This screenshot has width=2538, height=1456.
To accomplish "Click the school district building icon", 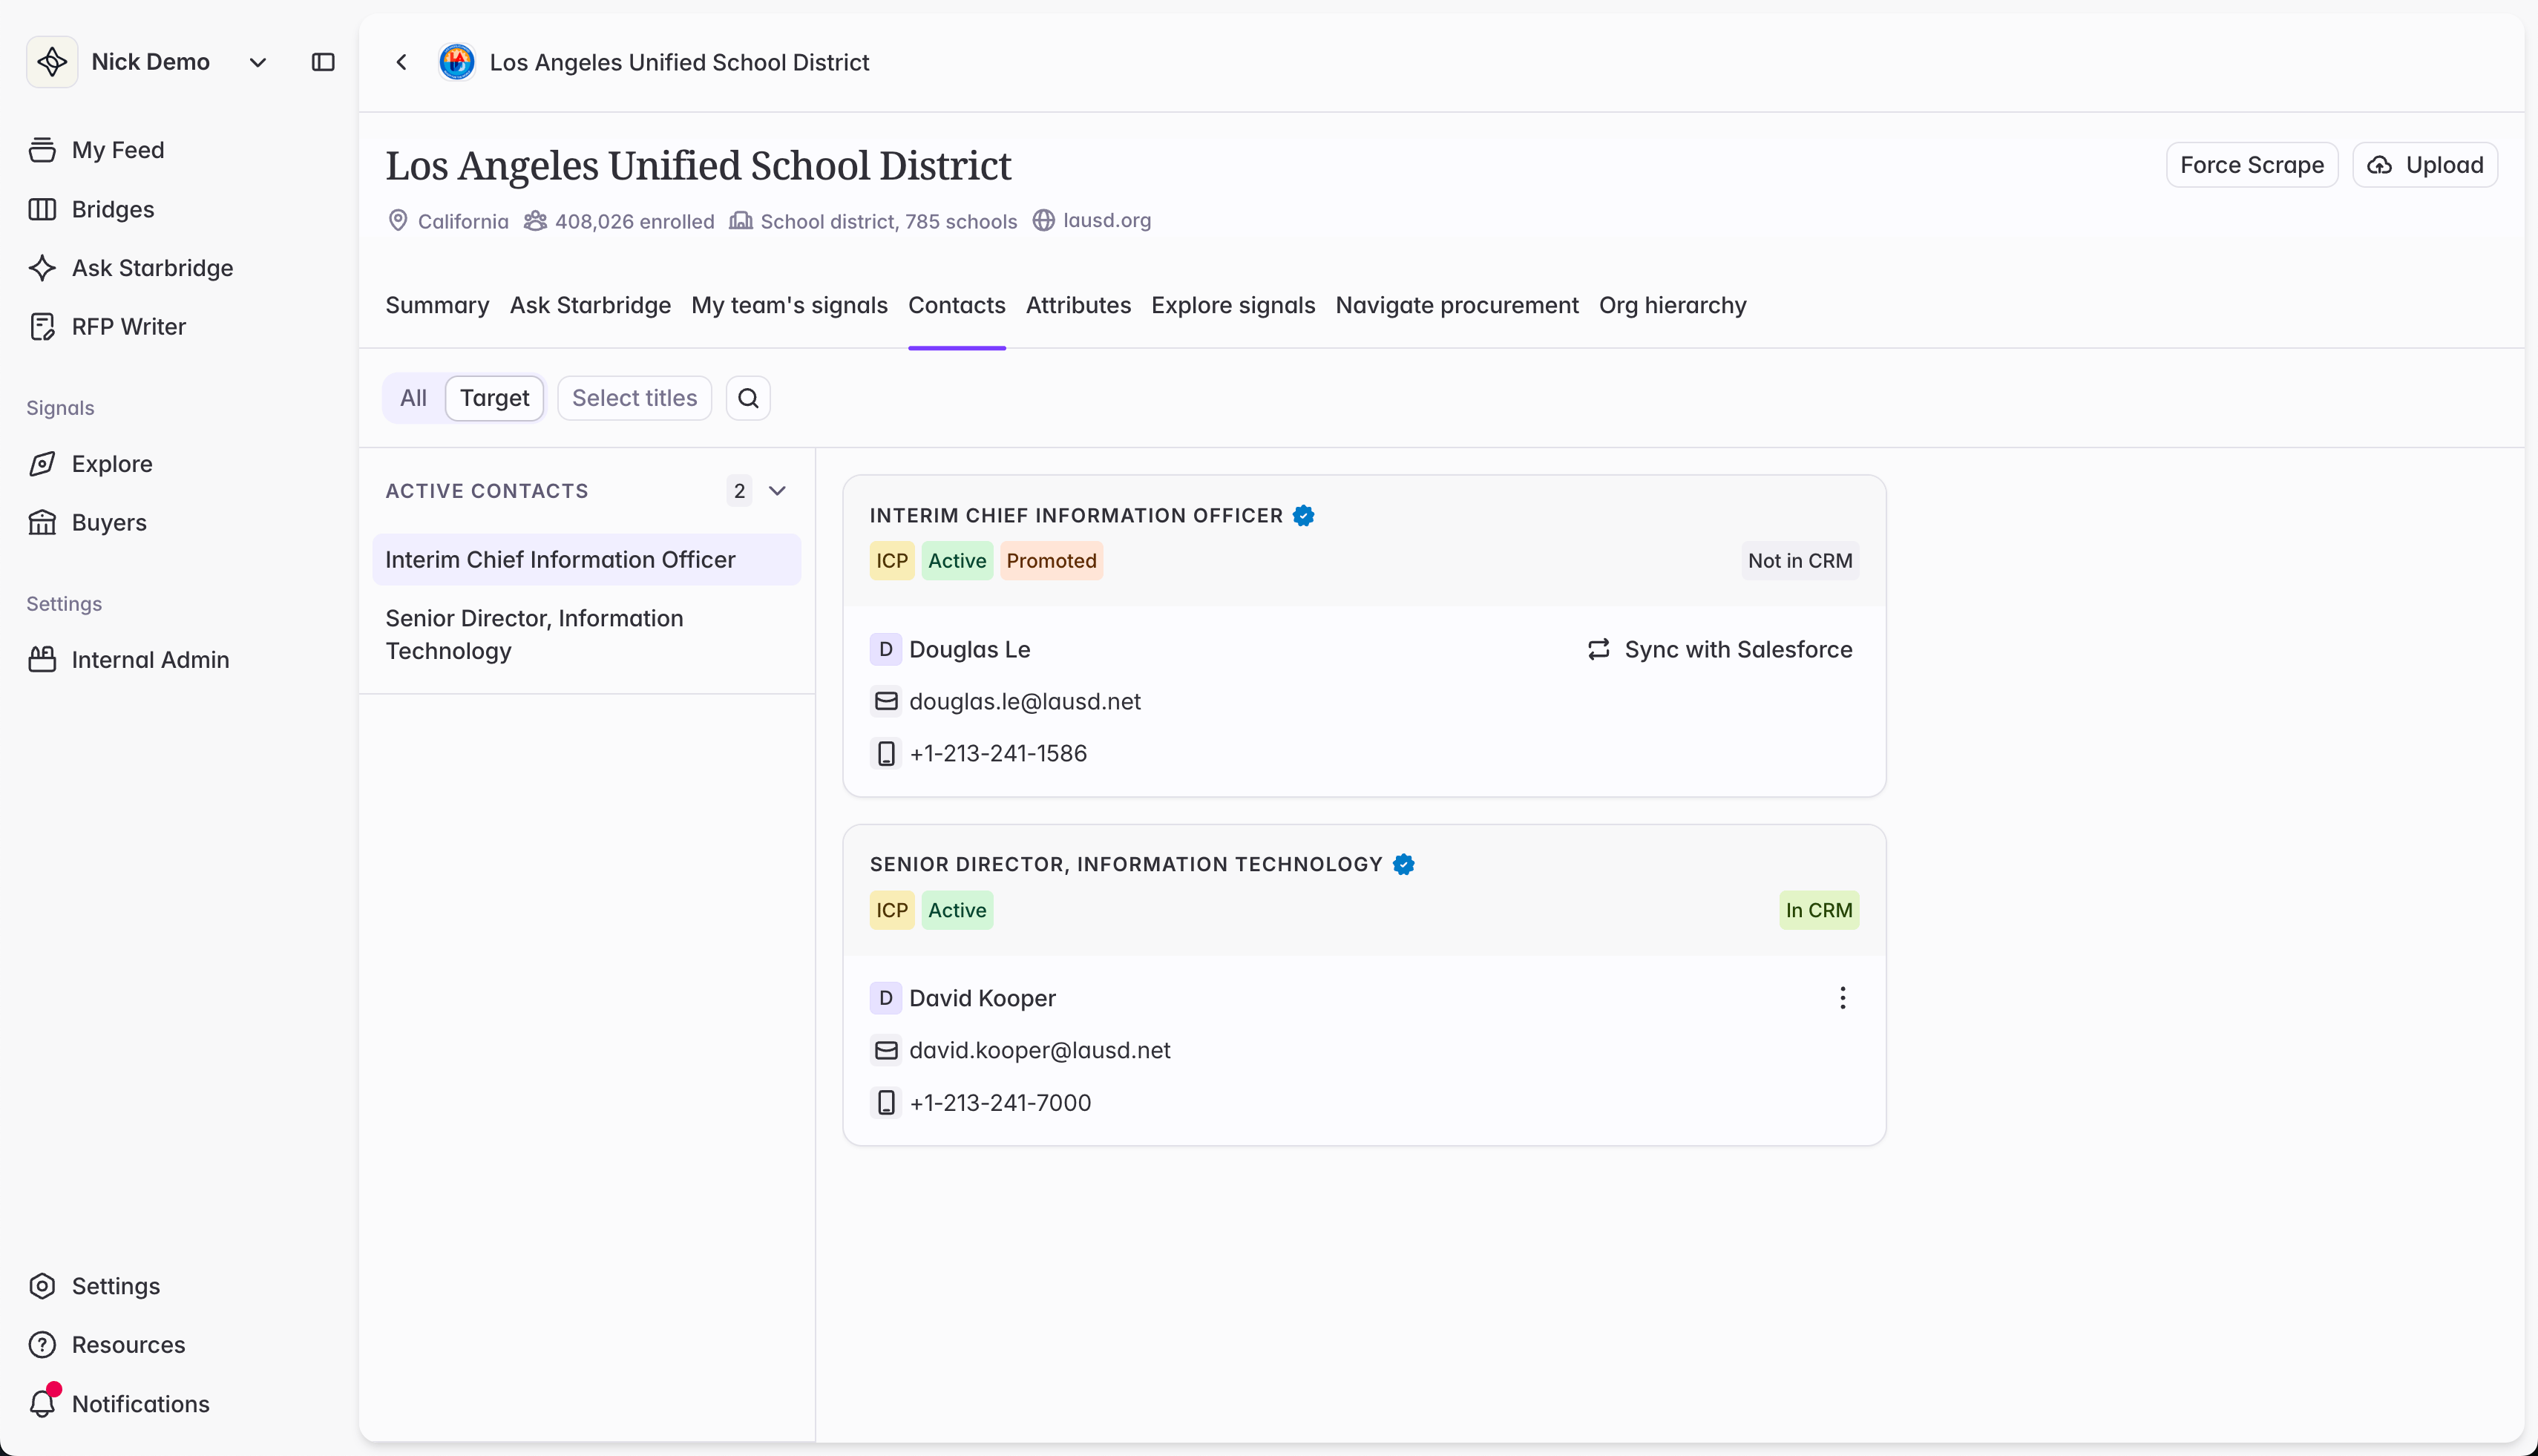I will (740, 220).
